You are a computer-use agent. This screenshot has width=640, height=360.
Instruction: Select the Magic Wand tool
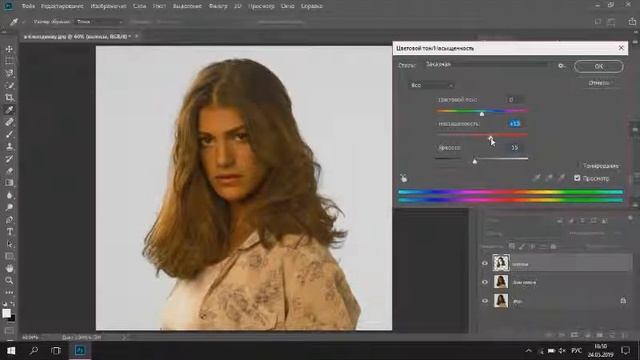pyautogui.click(x=9, y=86)
